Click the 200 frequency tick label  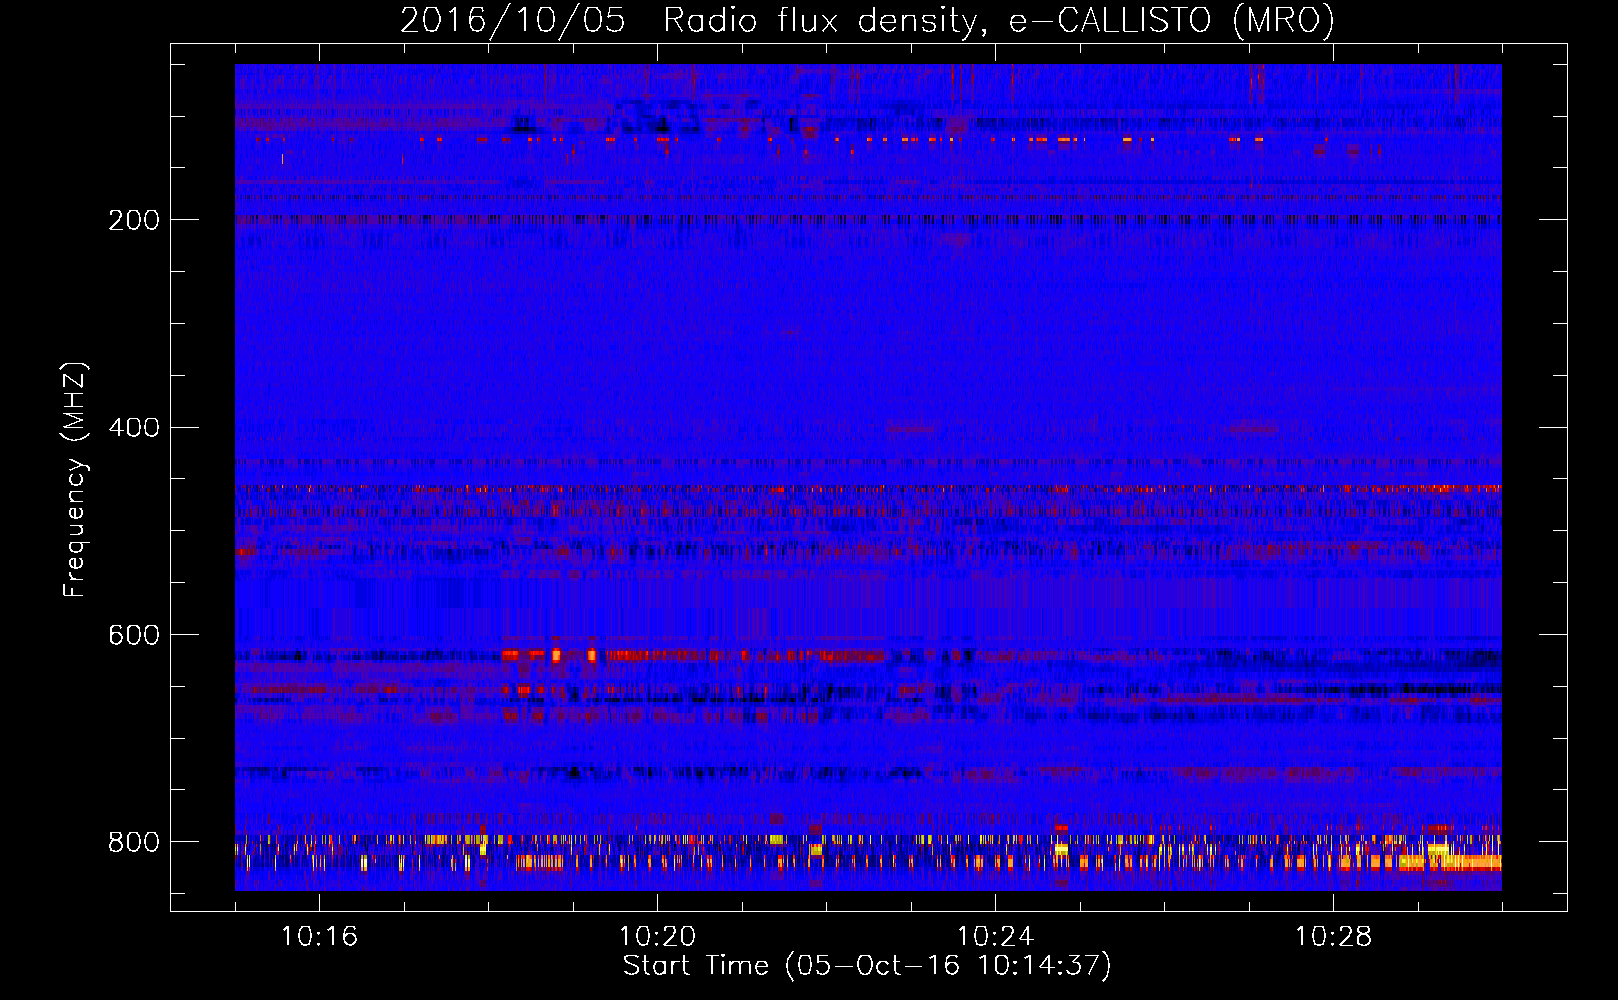(x=134, y=220)
